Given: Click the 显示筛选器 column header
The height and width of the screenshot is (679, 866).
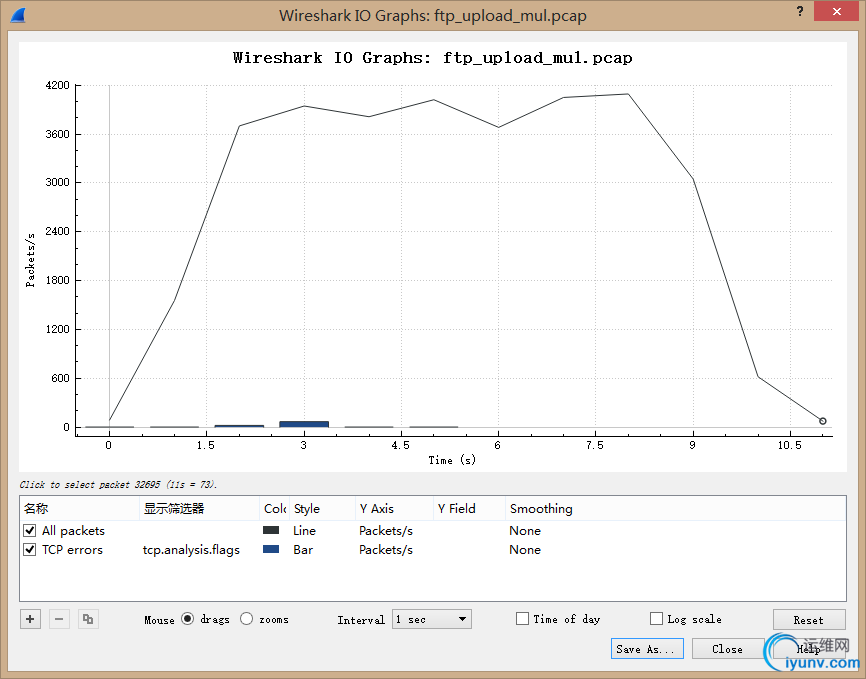Looking at the screenshot, I should [x=199, y=508].
